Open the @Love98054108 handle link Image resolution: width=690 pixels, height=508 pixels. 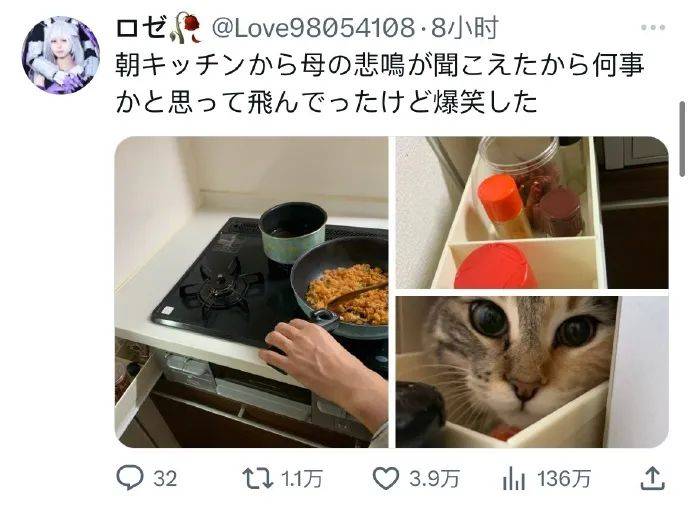[313, 28]
